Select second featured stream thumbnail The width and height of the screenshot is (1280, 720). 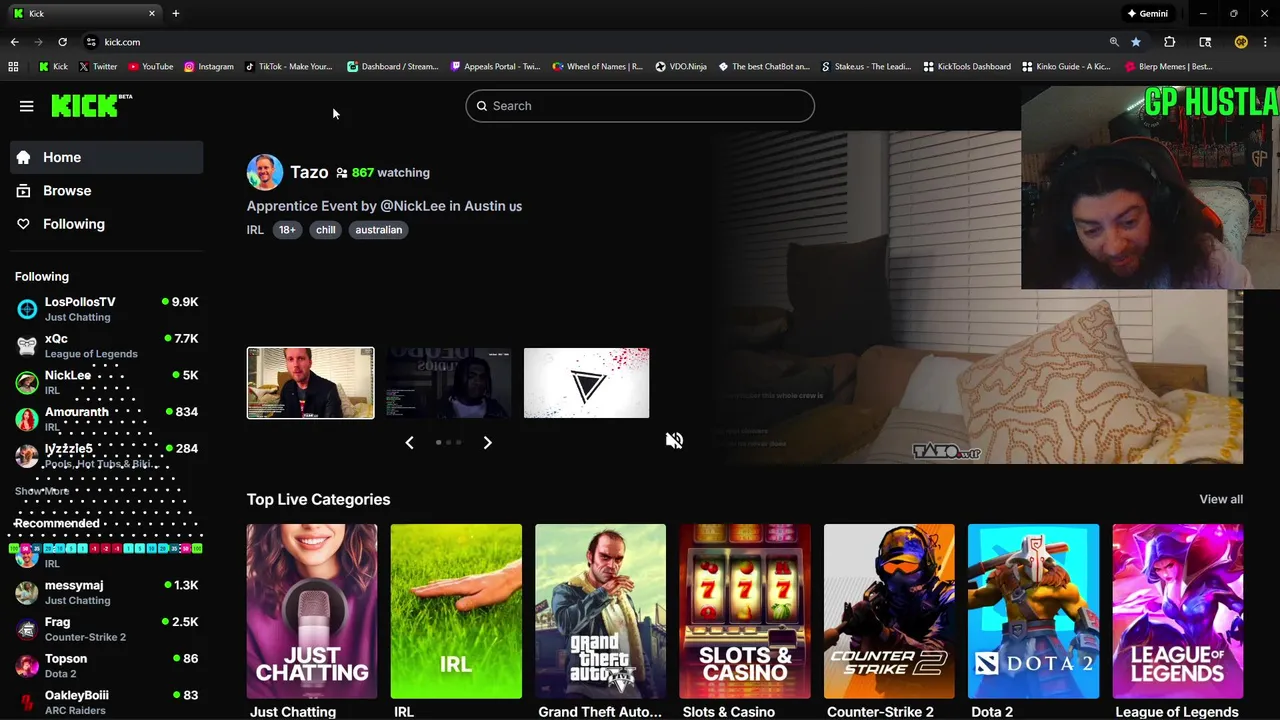pos(449,383)
